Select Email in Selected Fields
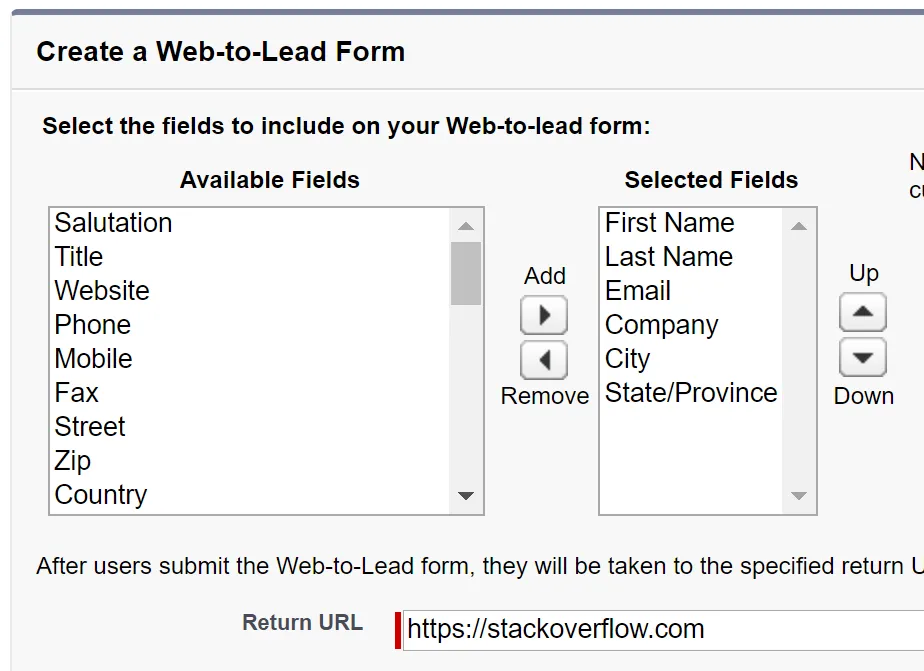The height and width of the screenshot is (671, 924). click(x=638, y=291)
